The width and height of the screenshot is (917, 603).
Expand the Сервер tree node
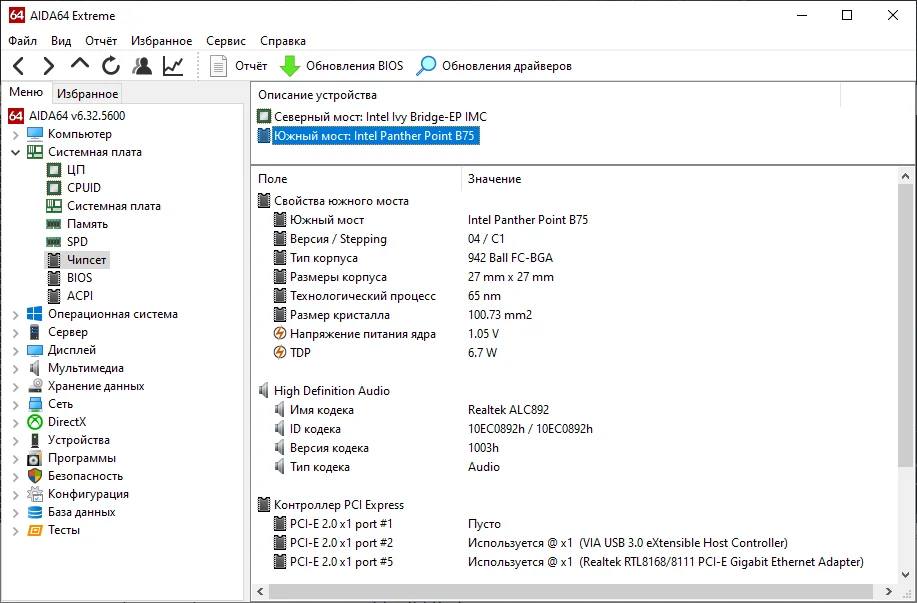(x=15, y=333)
